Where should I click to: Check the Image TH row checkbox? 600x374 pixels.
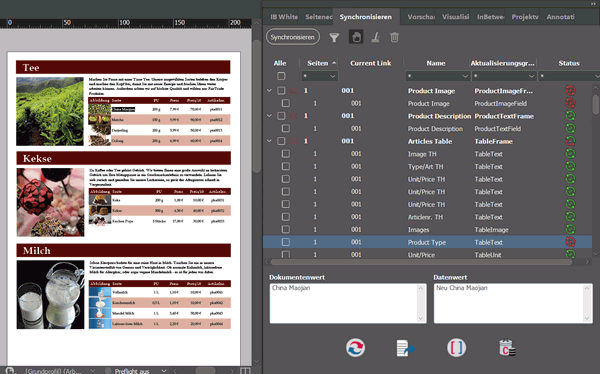pos(285,154)
